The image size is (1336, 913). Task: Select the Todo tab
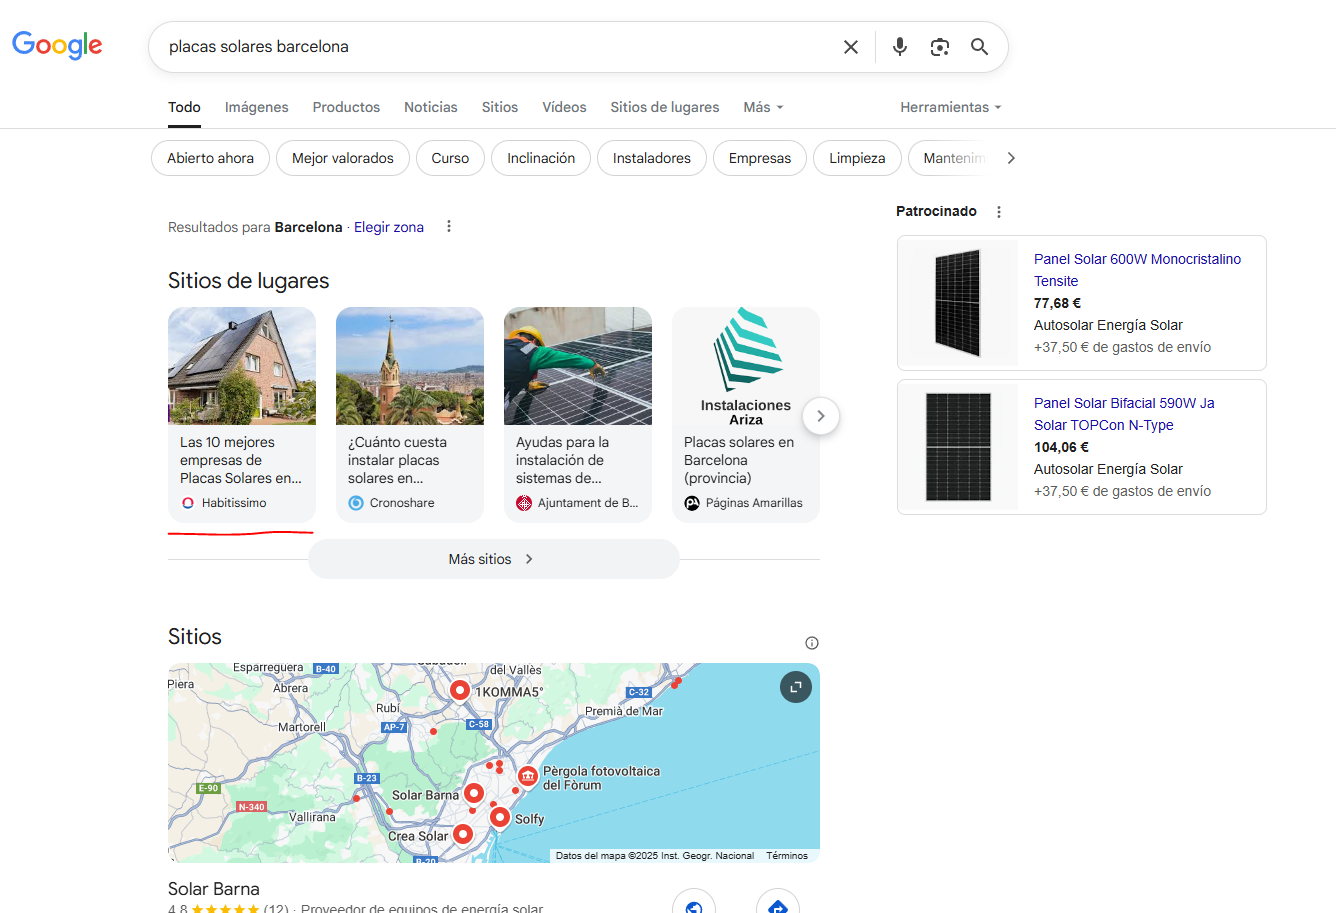(x=184, y=107)
